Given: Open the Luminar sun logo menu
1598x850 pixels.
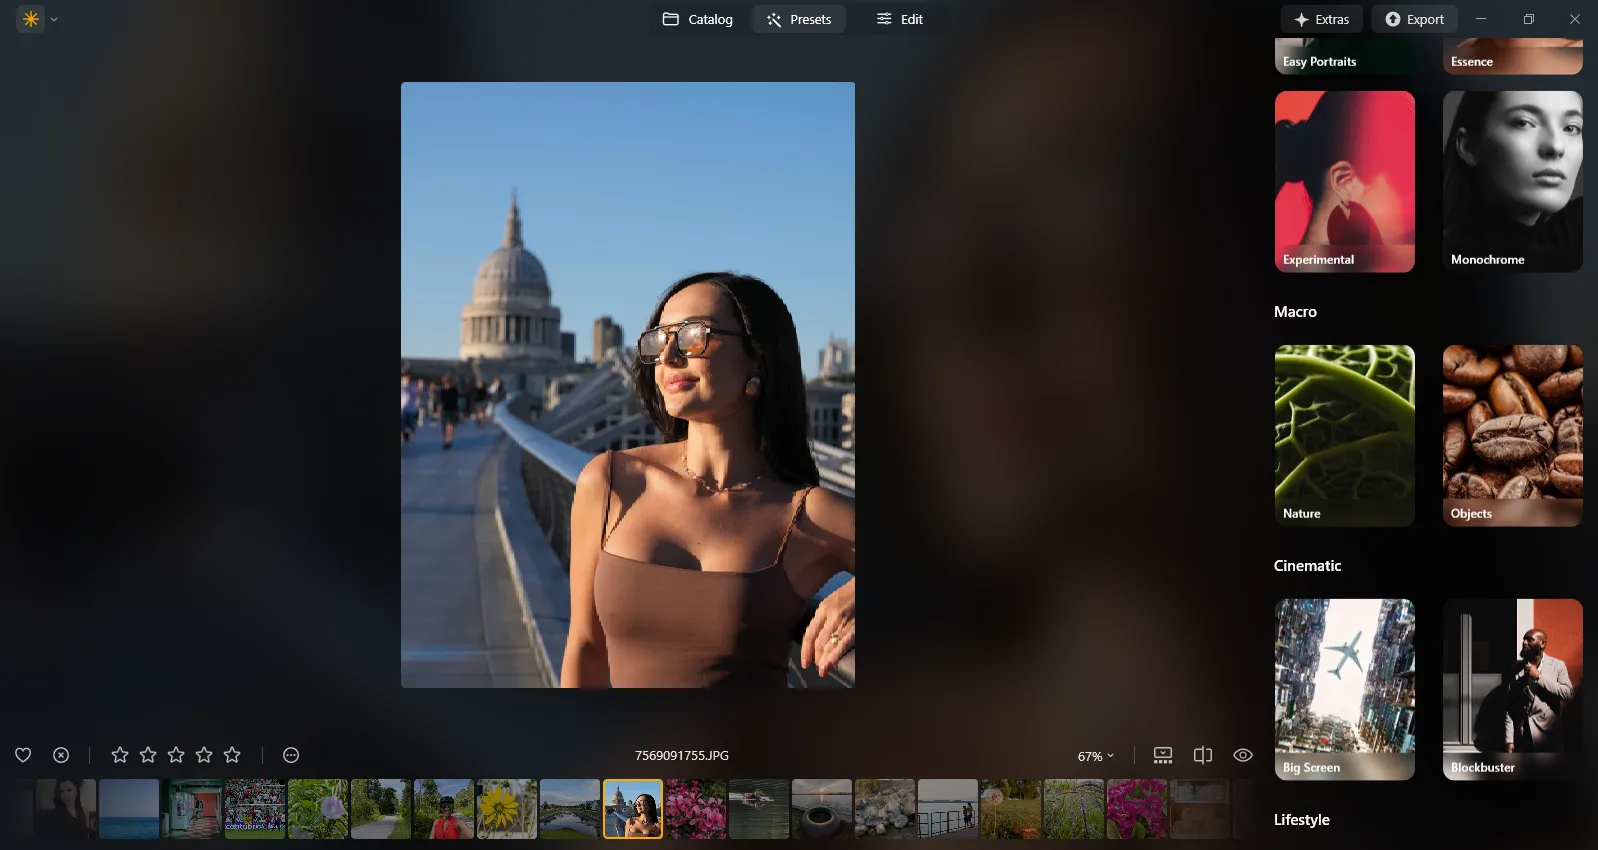Looking at the screenshot, I should pos(31,19).
